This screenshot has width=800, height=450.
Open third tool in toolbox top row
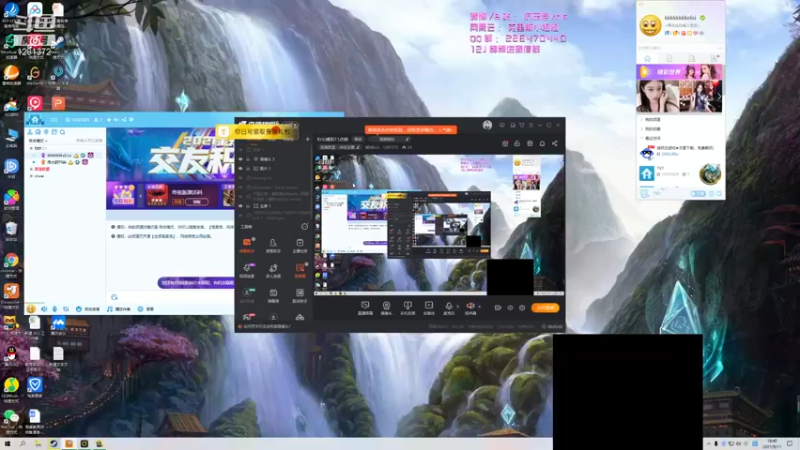pyautogui.click(x=299, y=245)
